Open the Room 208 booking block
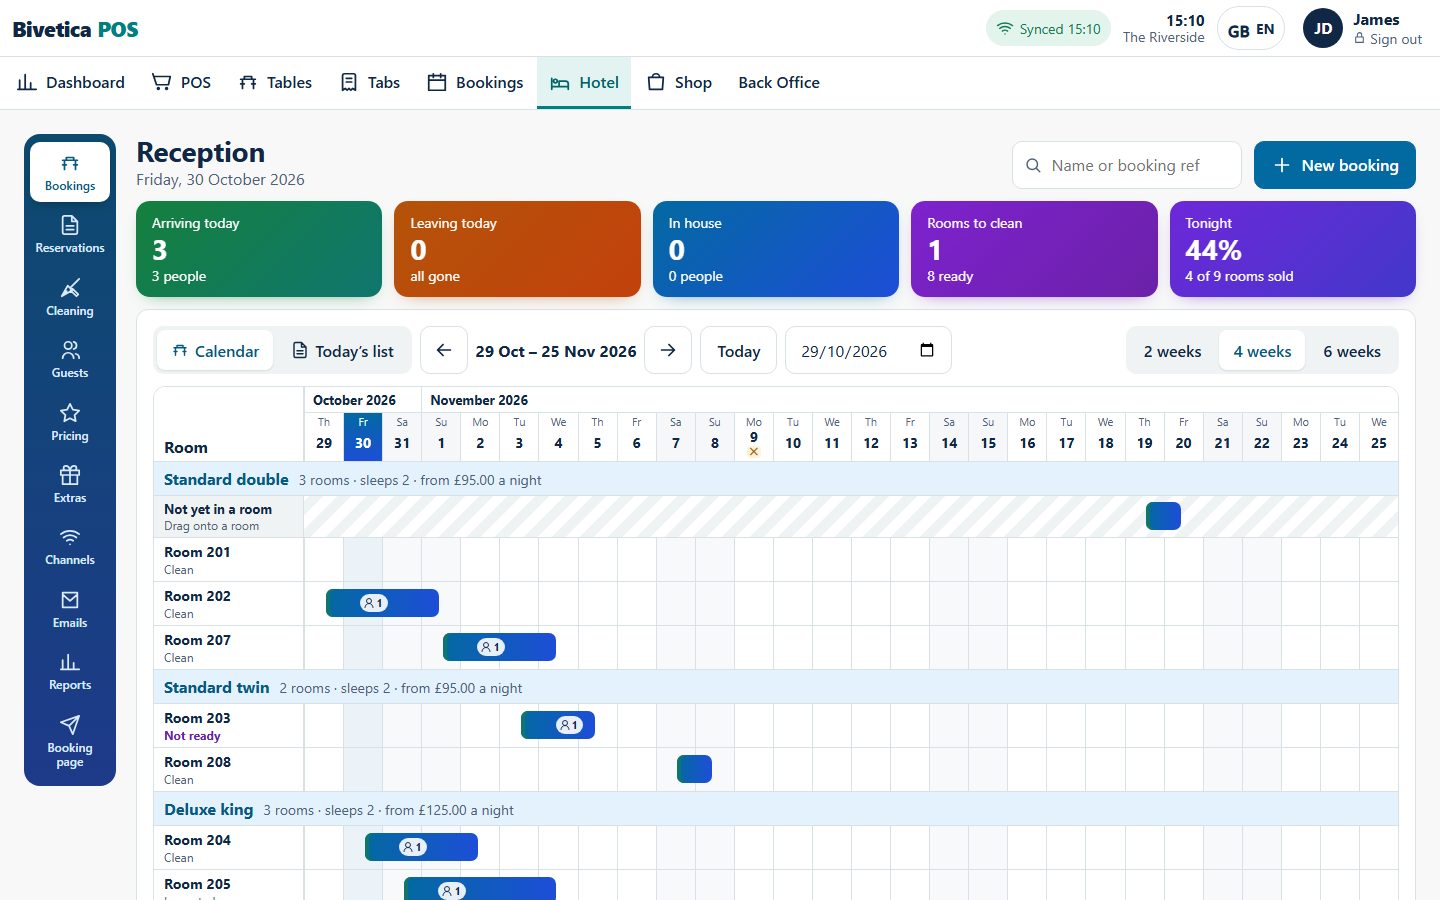This screenshot has width=1440, height=900. click(x=694, y=769)
